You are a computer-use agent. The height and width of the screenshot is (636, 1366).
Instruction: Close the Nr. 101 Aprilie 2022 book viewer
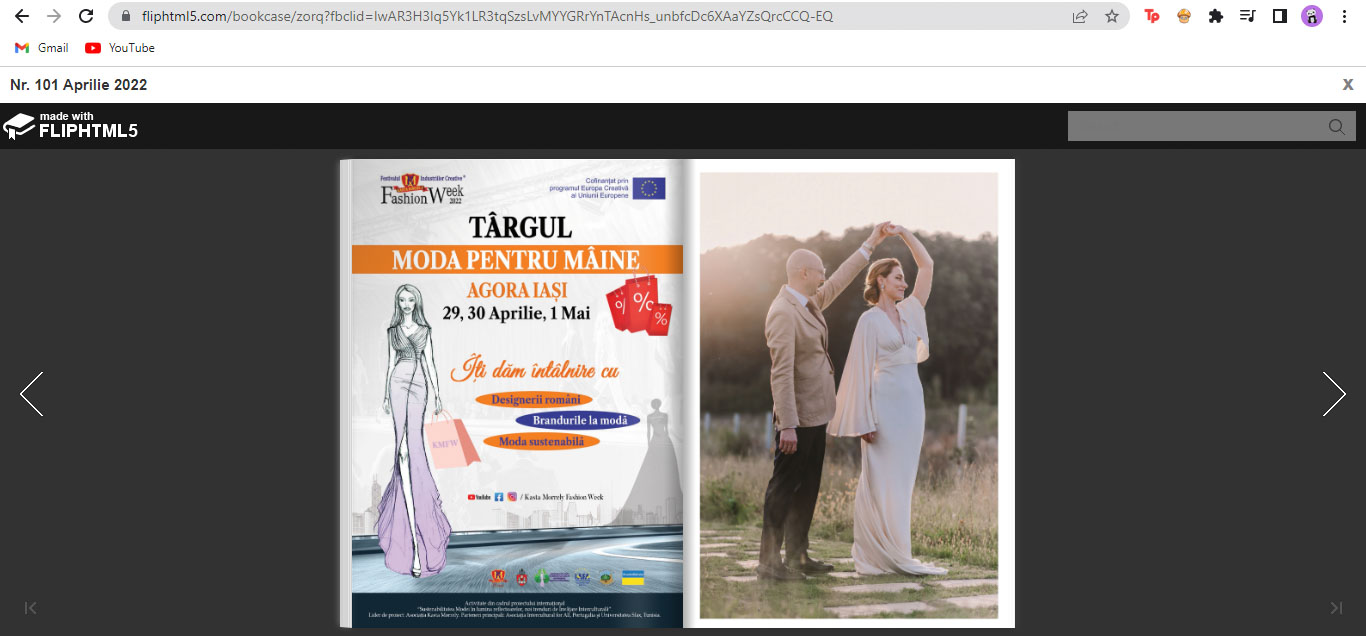(x=1348, y=85)
